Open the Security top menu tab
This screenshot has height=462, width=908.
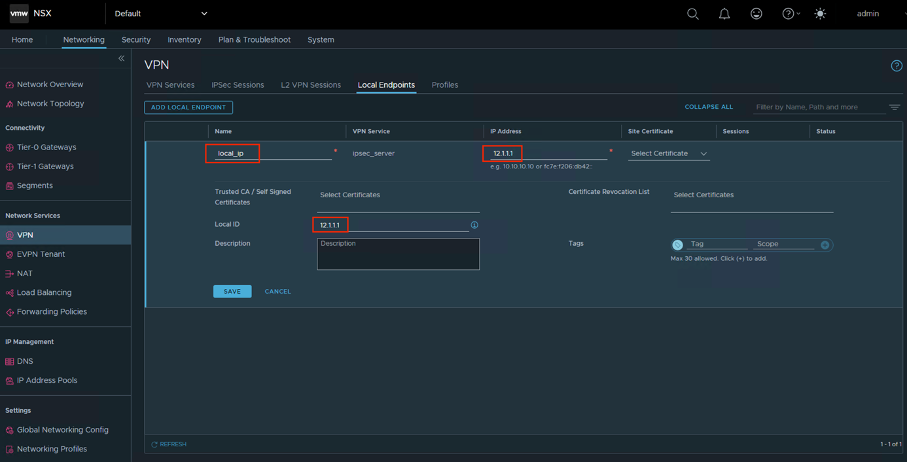[x=136, y=40]
